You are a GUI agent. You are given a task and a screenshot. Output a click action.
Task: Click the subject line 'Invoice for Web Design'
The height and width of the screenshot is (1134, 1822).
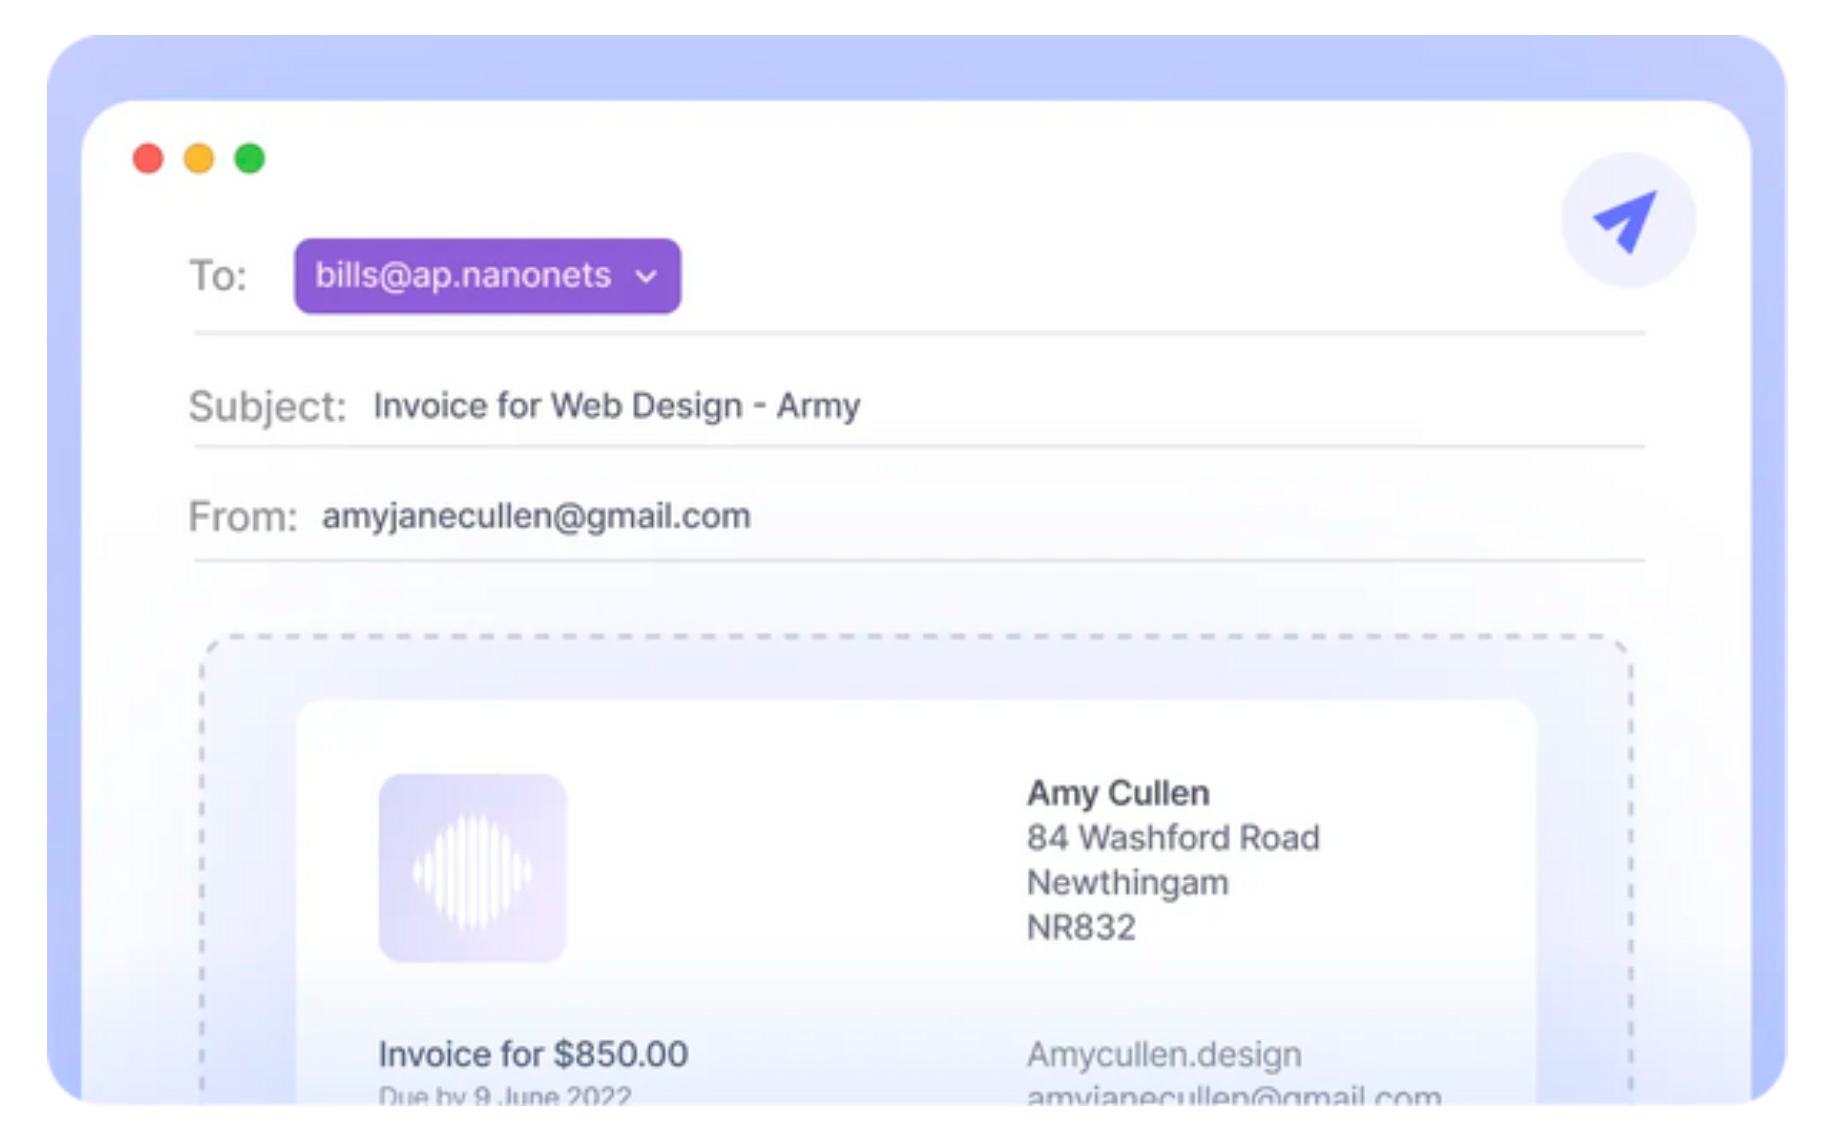(616, 406)
